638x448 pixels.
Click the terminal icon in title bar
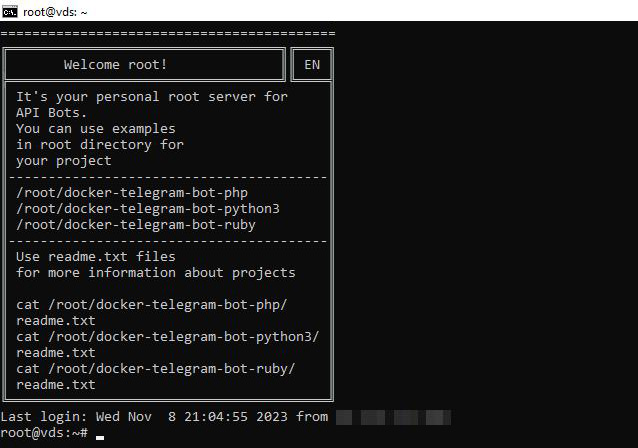(x=9, y=12)
